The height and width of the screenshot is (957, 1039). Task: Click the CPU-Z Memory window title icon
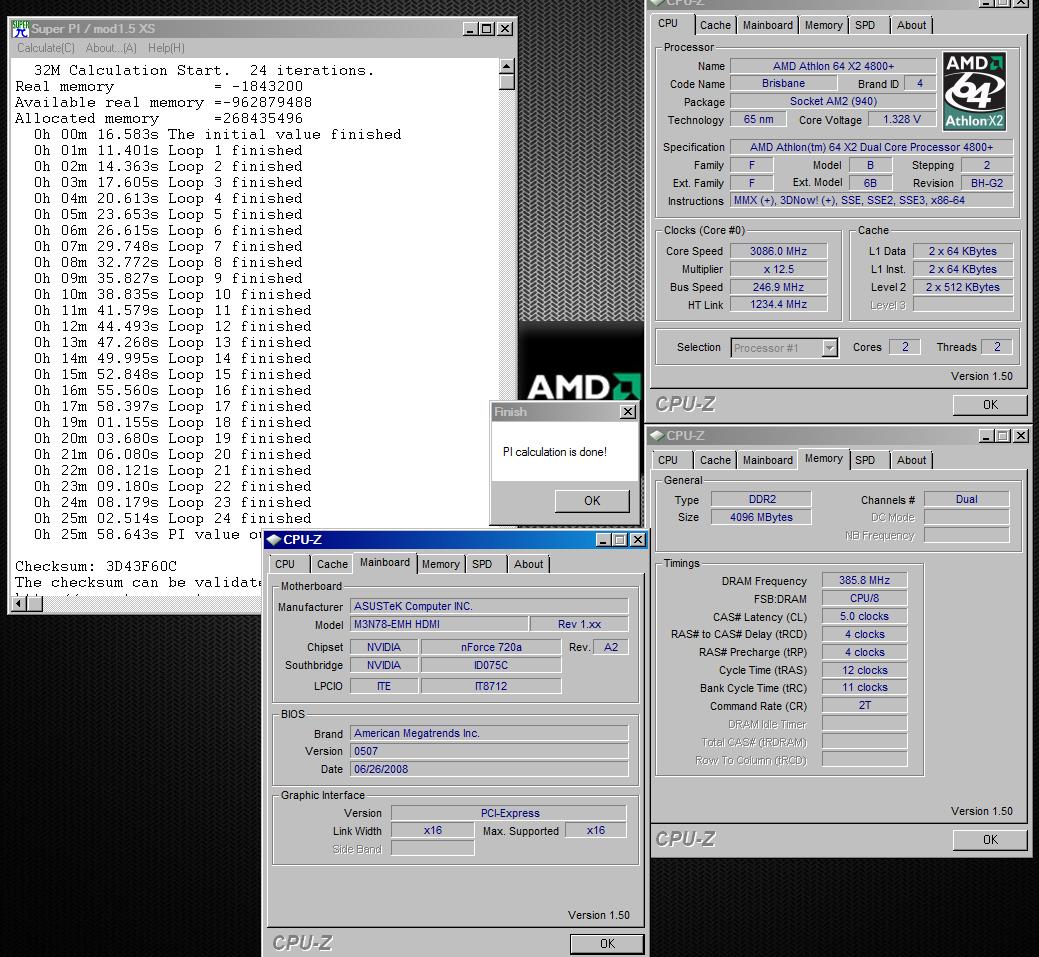(x=657, y=435)
